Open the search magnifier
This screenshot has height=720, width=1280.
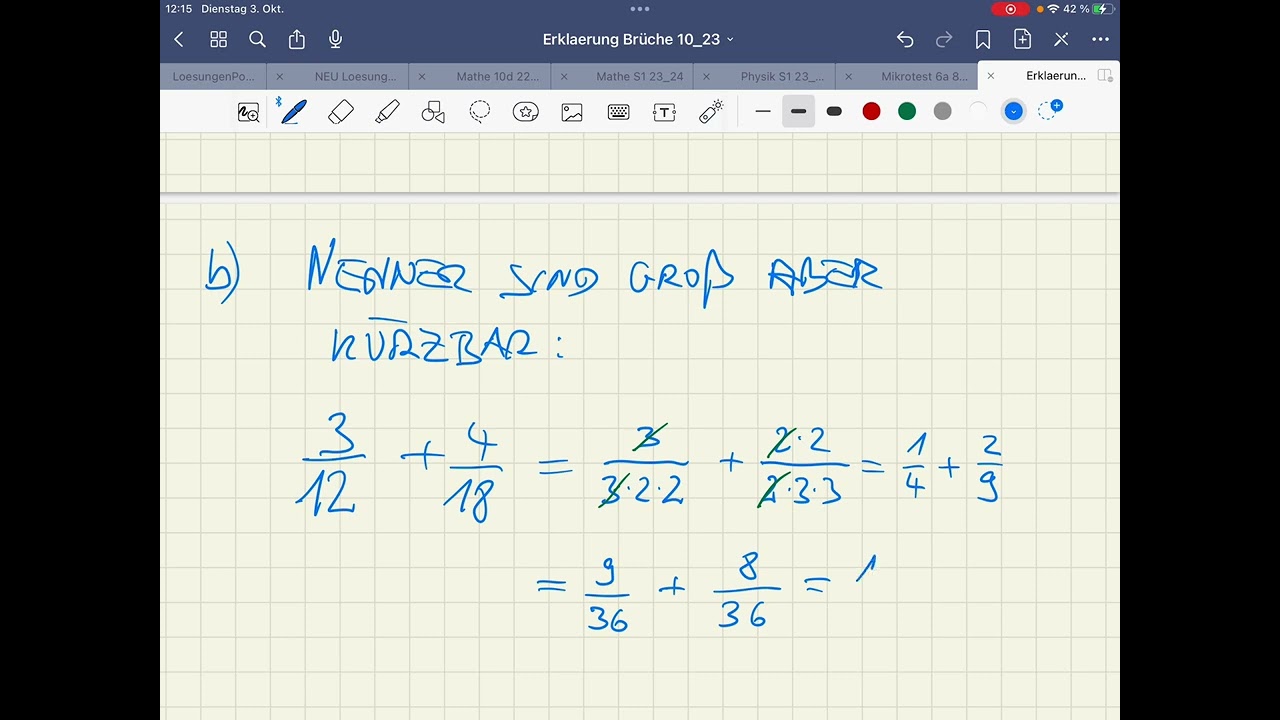(x=257, y=39)
